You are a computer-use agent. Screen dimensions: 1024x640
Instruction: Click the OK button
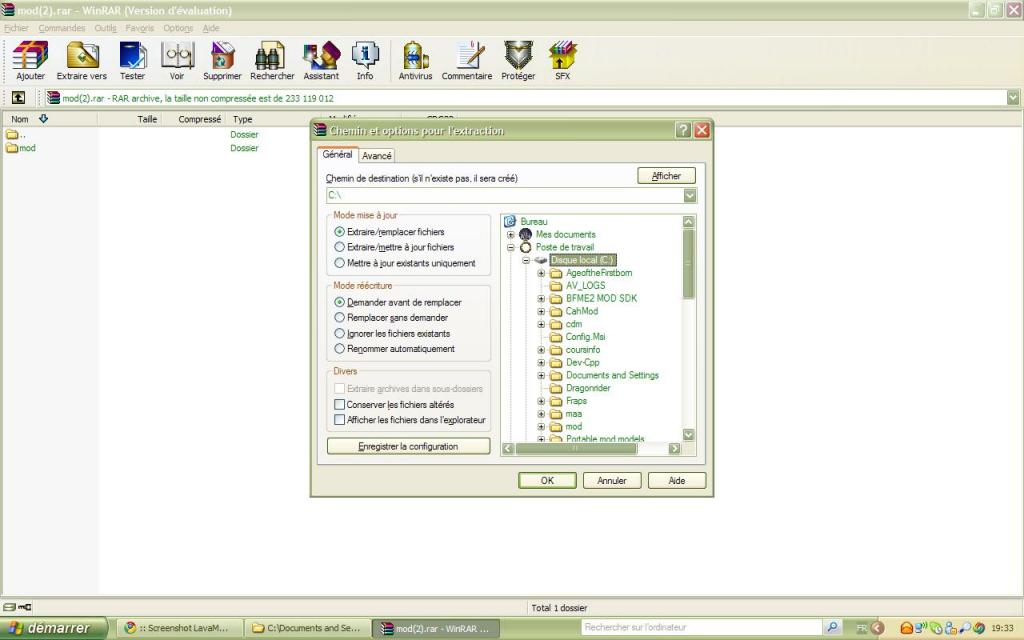[547, 481]
